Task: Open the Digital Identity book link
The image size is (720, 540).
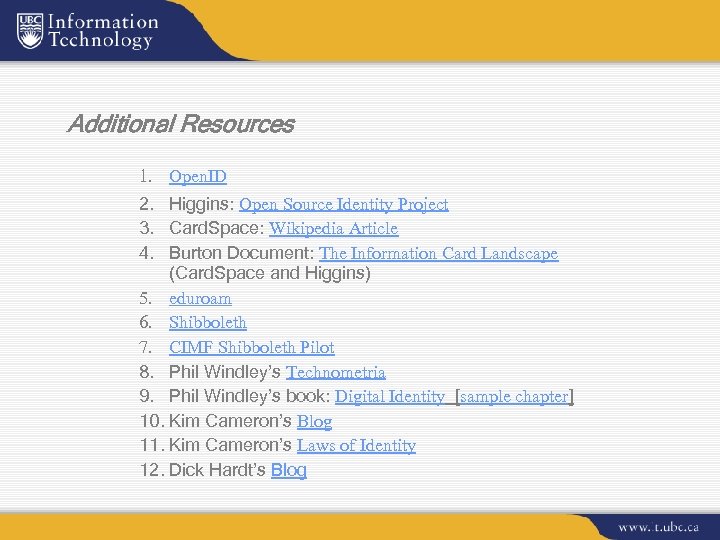Action: tap(390, 396)
